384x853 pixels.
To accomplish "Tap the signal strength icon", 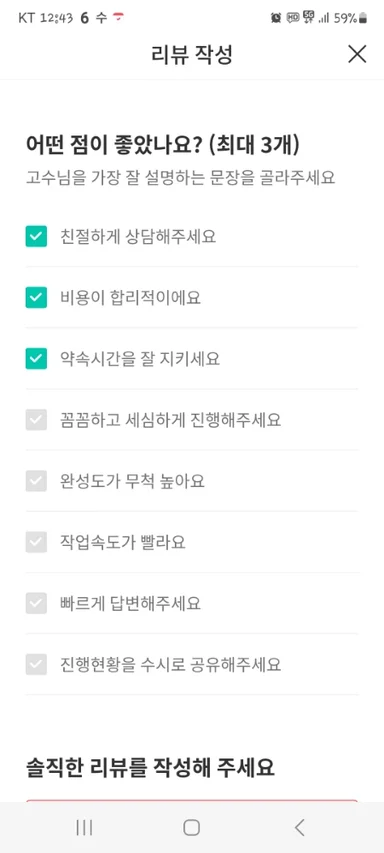I will pyautogui.click(x=324, y=18).
